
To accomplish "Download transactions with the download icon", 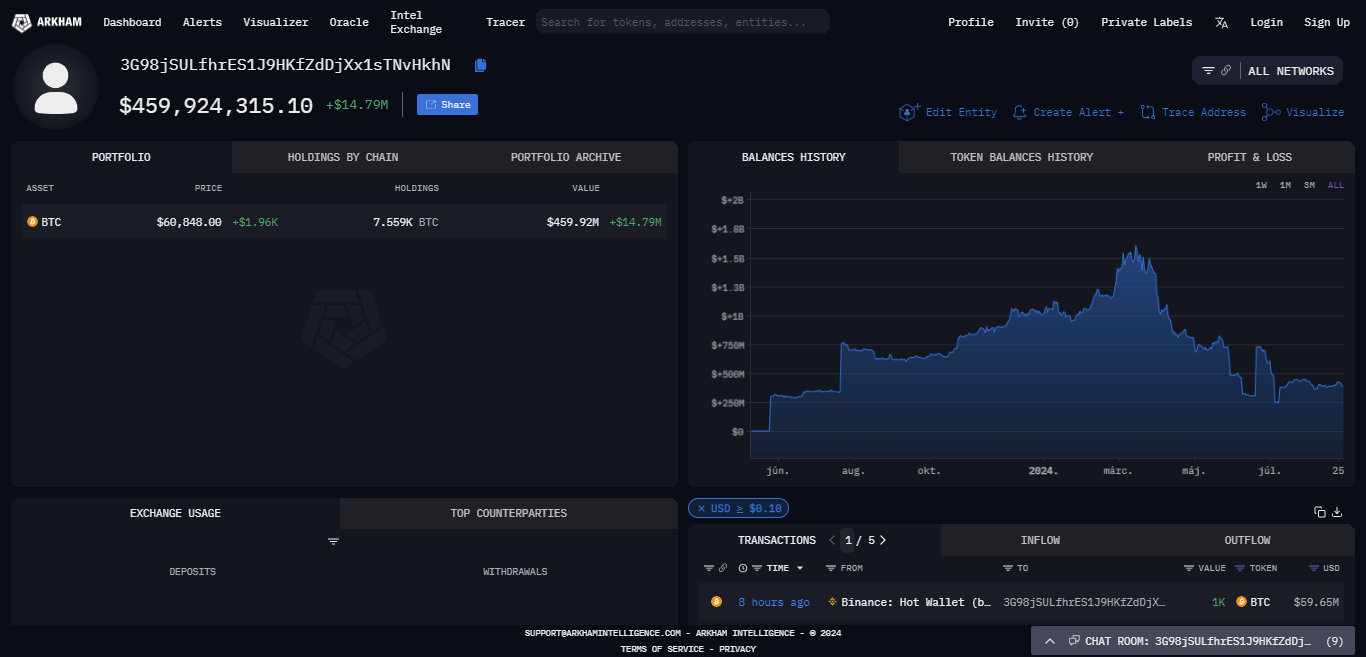I will (1337, 512).
